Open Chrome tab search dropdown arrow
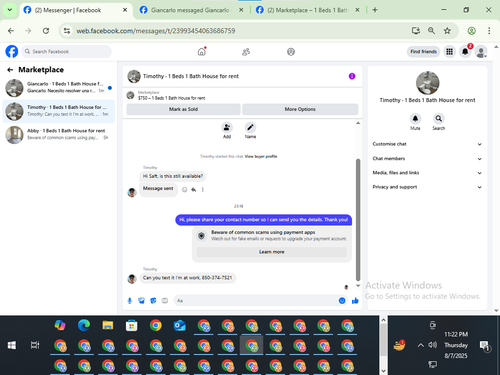Screen dimensions: 500x375 (10, 10)
